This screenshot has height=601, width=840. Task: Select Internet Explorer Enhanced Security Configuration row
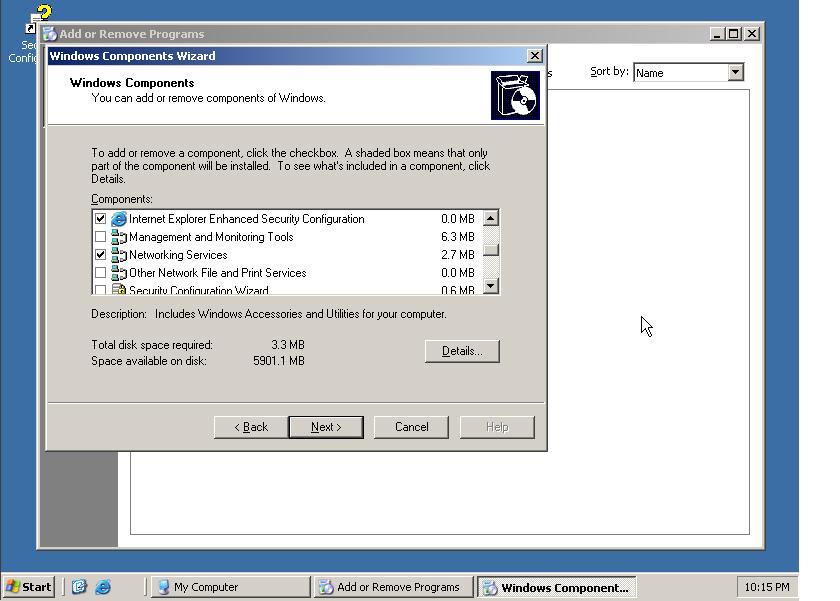[x=288, y=219]
